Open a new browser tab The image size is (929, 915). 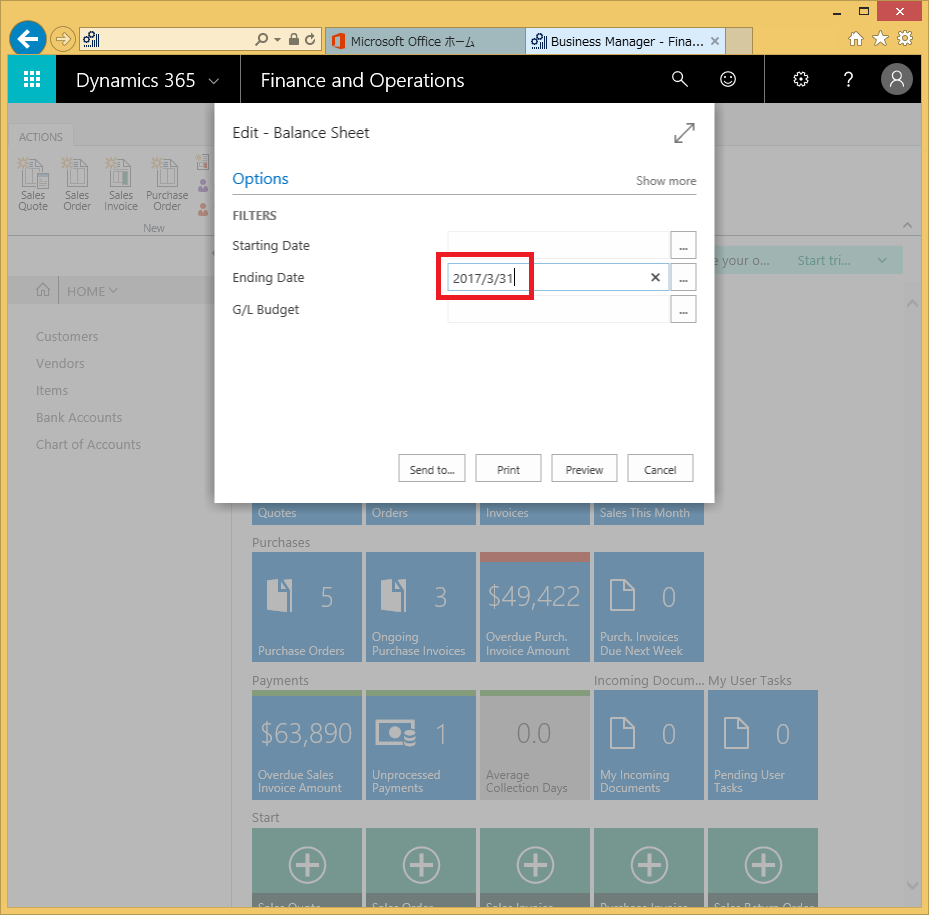click(x=739, y=41)
